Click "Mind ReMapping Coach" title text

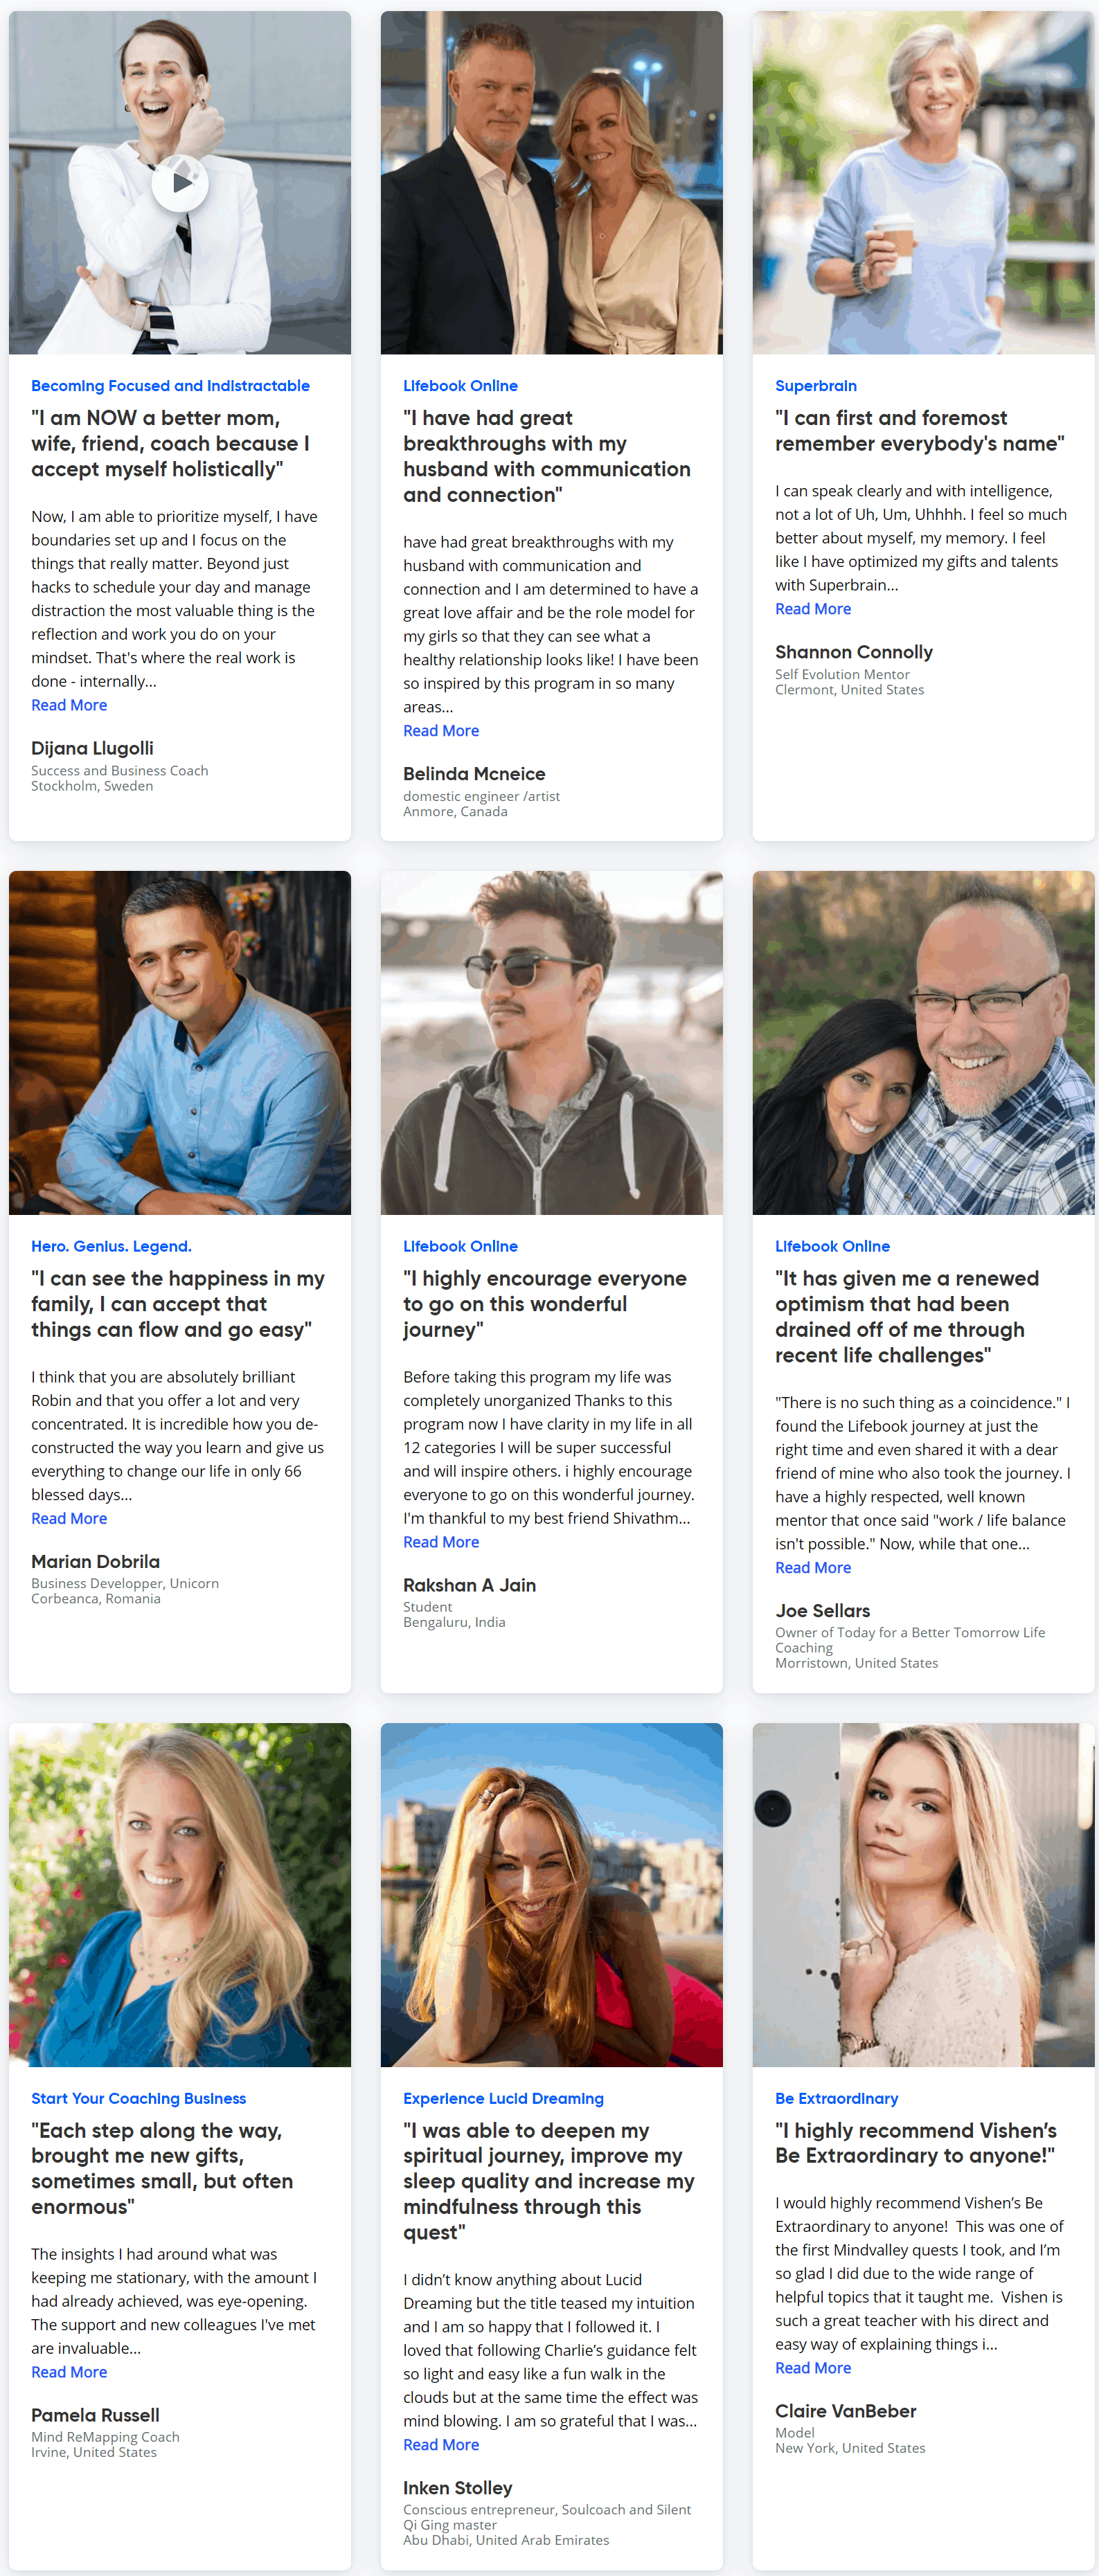105,2437
